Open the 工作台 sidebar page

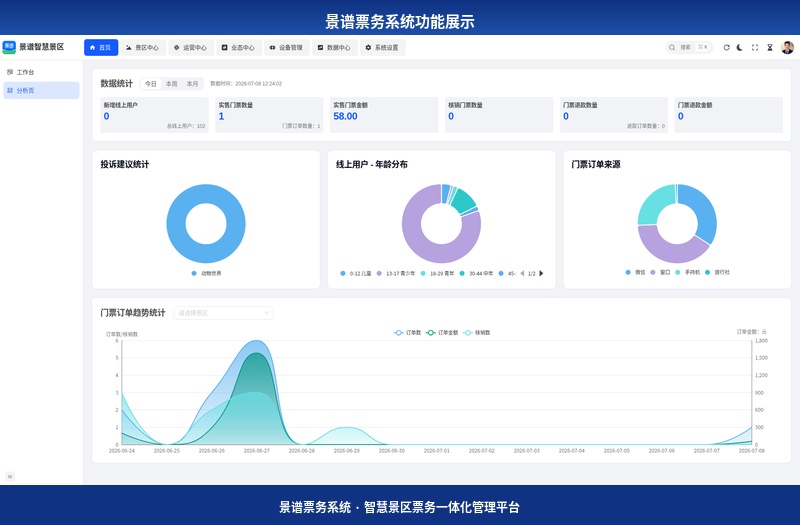coord(41,72)
